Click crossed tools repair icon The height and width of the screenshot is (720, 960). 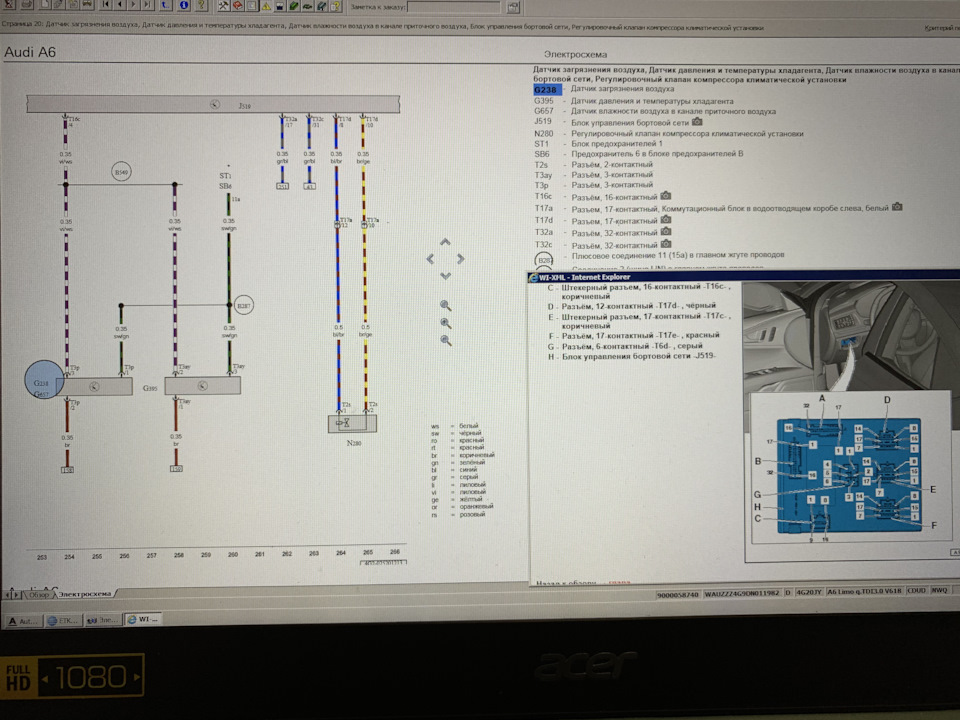pos(223,6)
